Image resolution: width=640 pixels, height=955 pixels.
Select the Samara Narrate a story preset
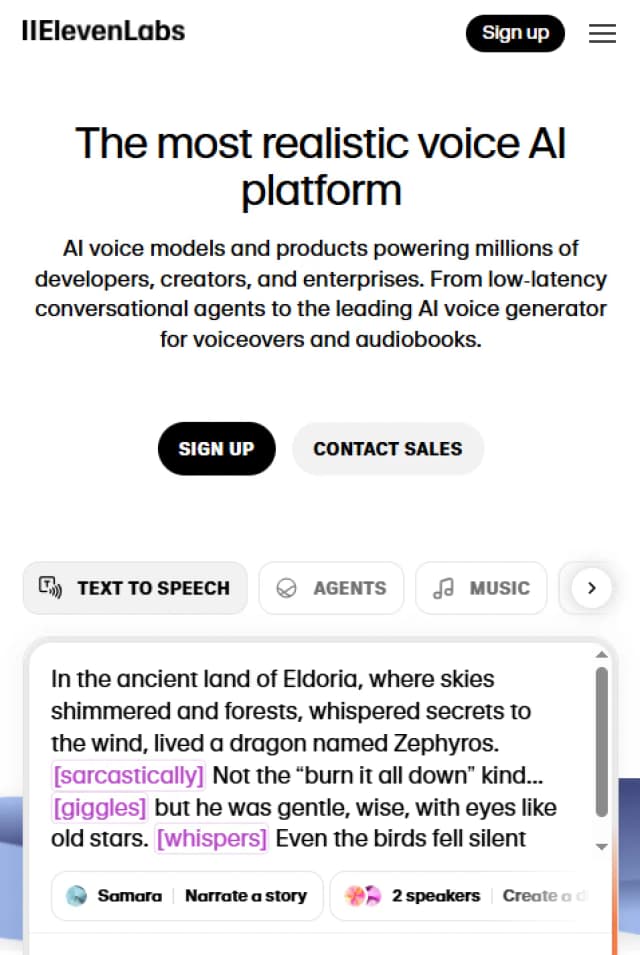(187, 896)
